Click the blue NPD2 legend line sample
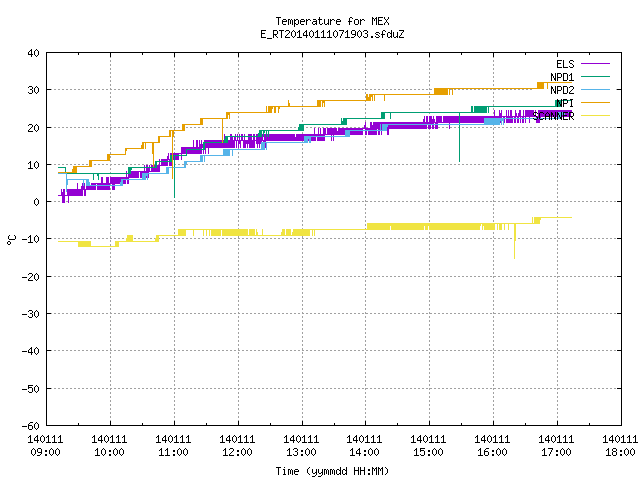Screen dimensions: 640x480 595,89
